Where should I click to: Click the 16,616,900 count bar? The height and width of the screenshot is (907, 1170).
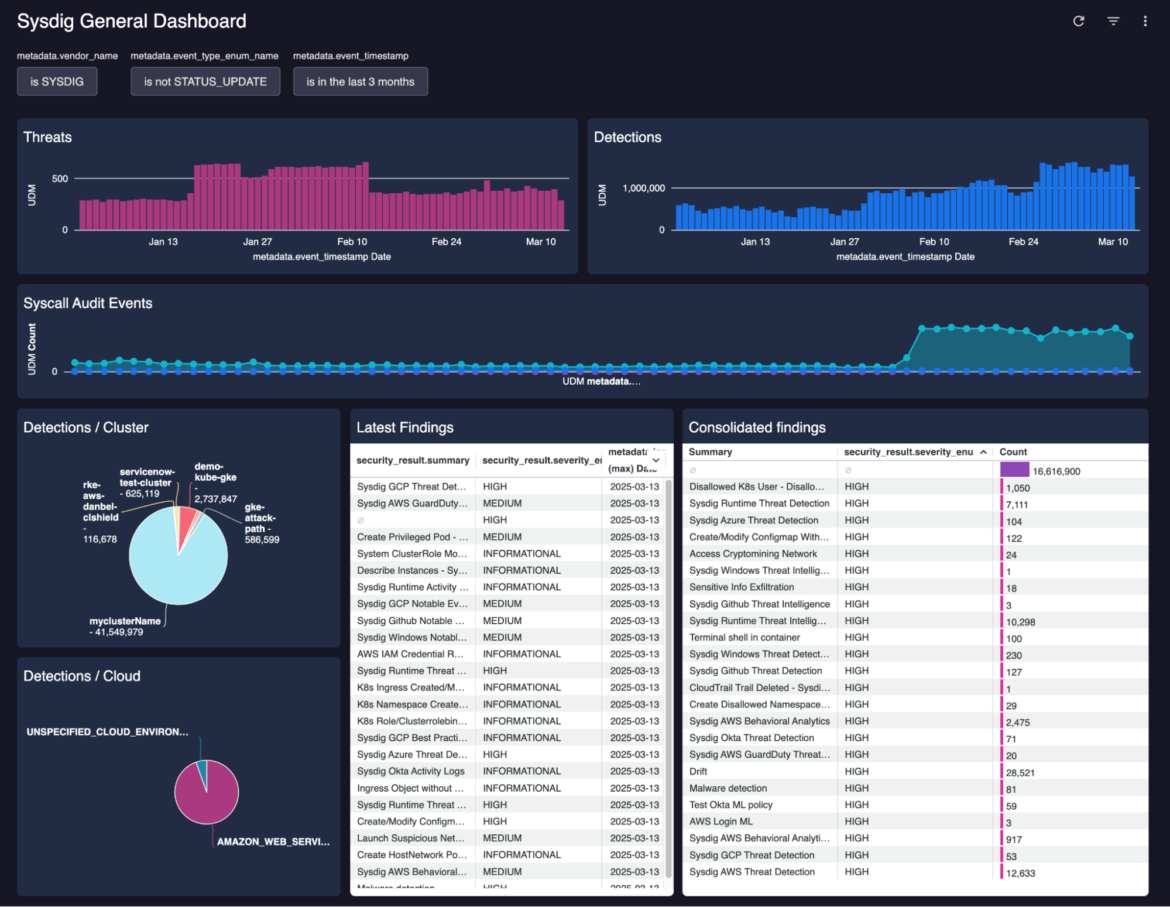click(x=1014, y=470)
